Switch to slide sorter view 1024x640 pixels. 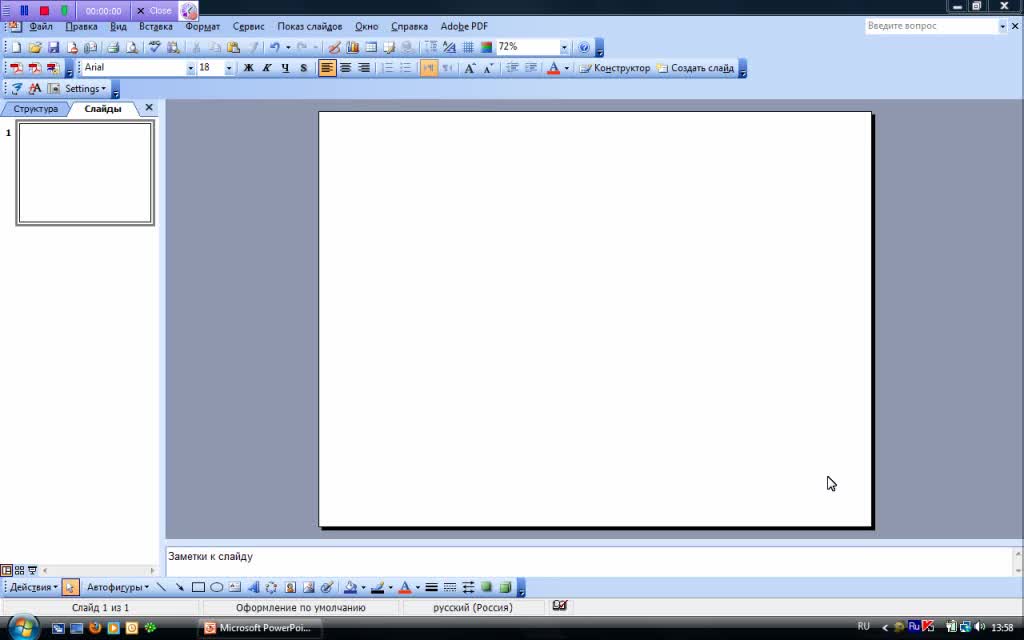pos(19,570)
